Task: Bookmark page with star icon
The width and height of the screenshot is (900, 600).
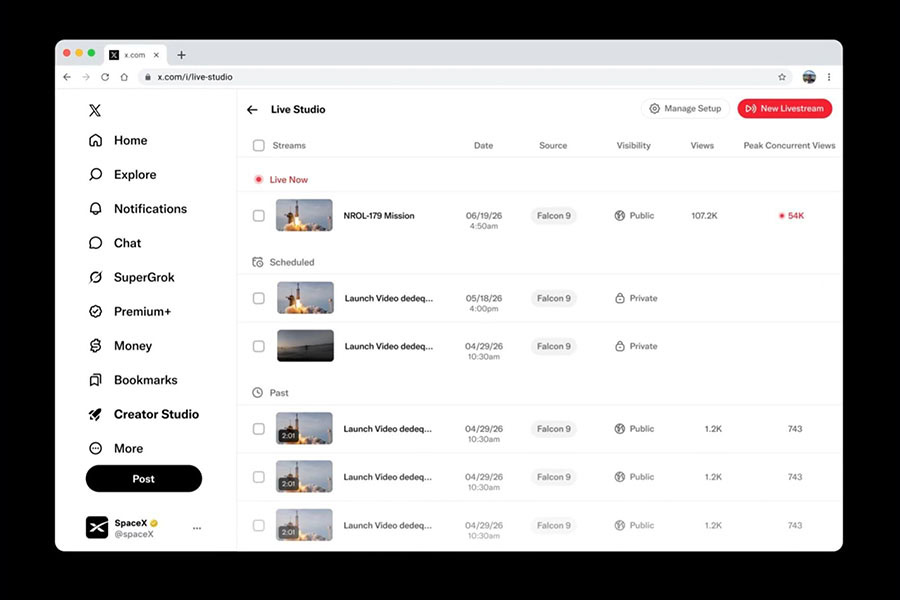Action: tap(782, 77)
